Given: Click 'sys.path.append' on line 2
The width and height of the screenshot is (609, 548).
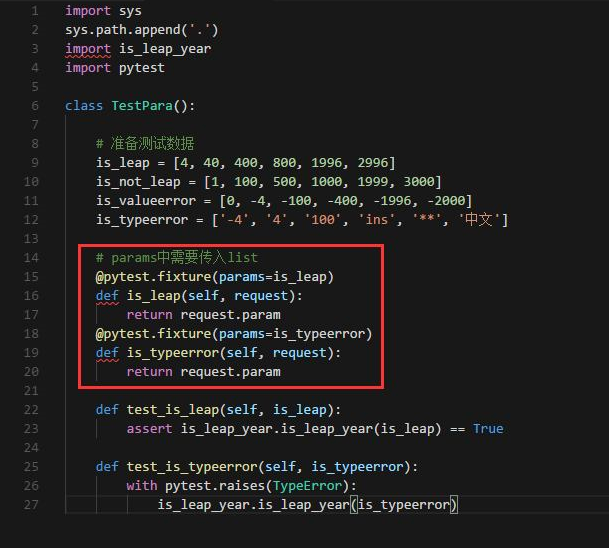Looking at the screenshot, I should pos(123,30).
